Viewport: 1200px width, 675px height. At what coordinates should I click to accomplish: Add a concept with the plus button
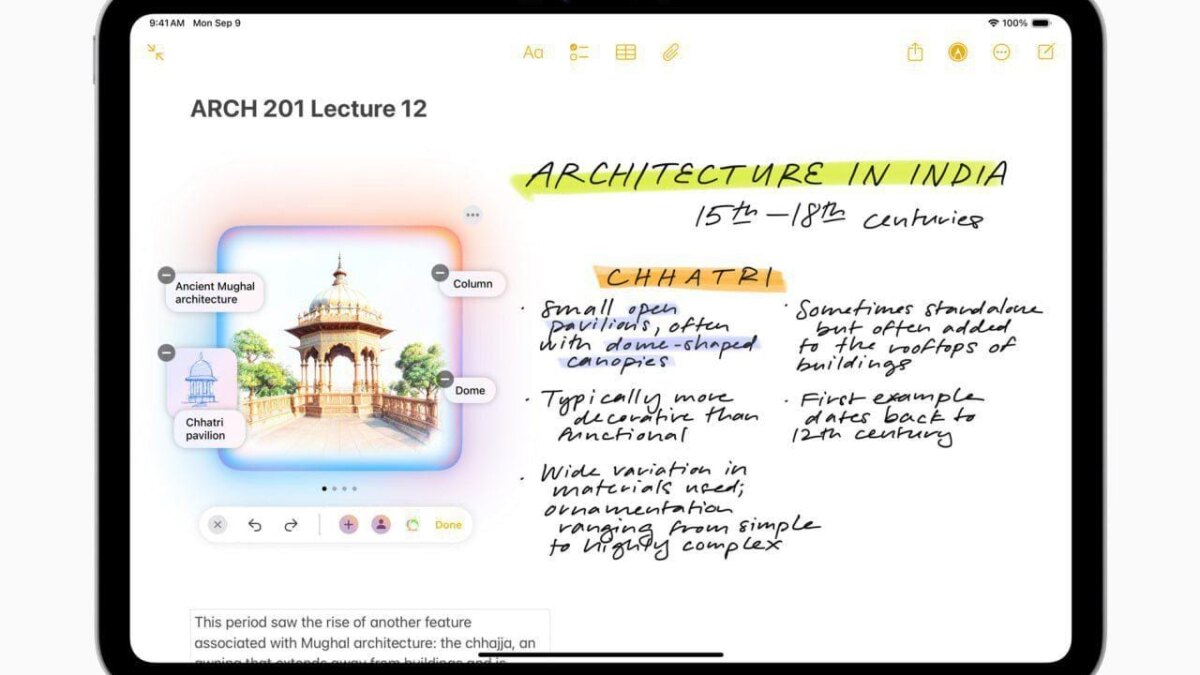[348, 525]
